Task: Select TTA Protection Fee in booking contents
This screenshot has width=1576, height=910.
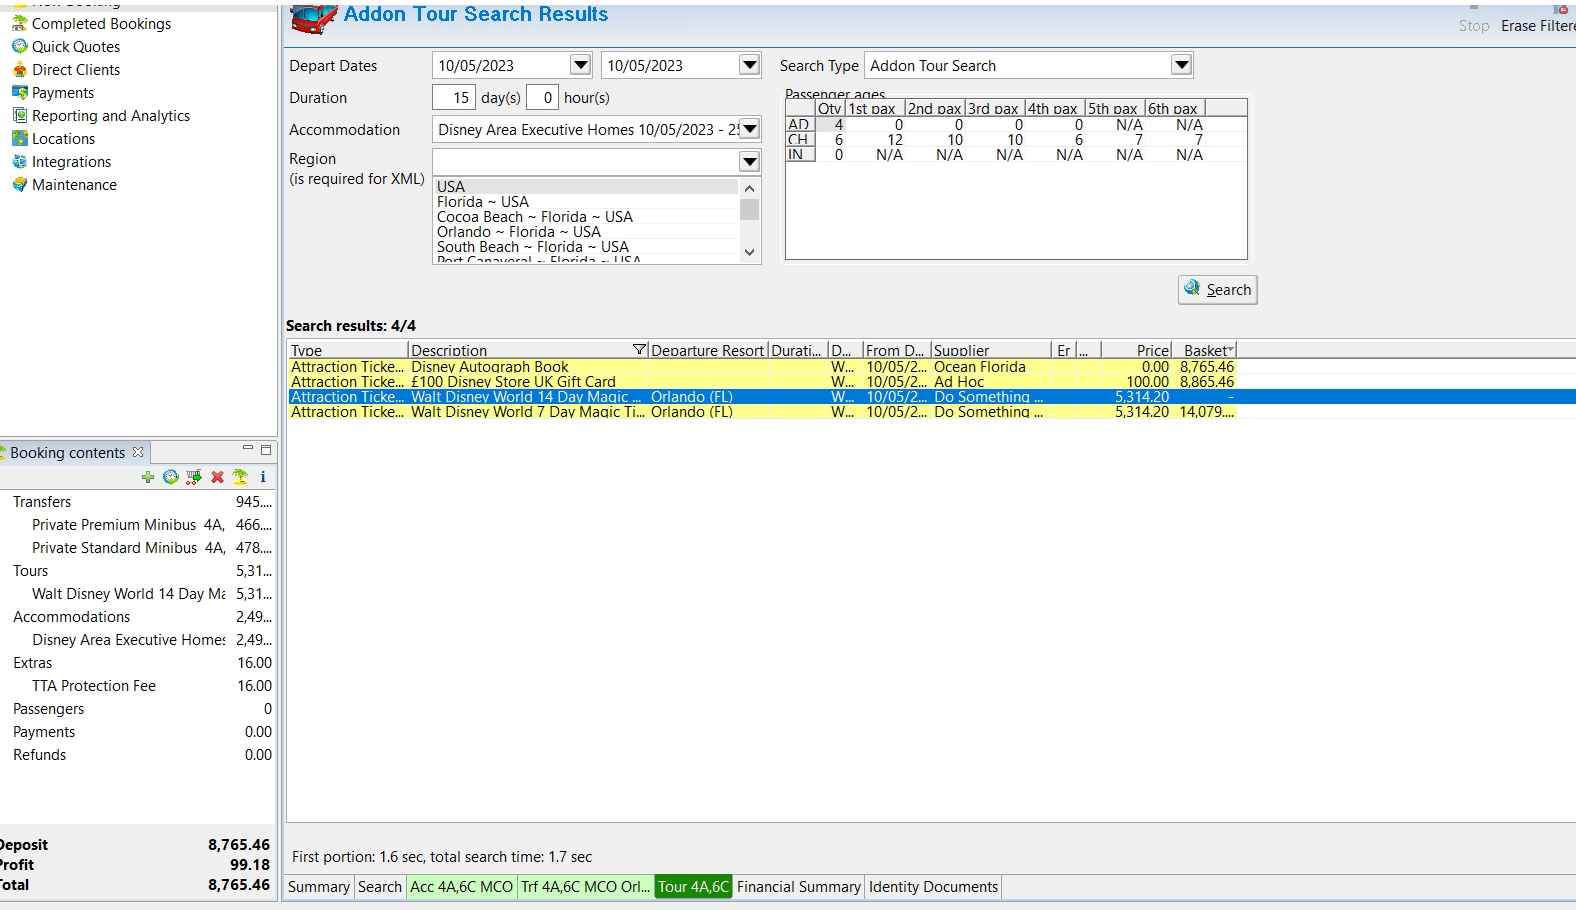Action: pos(136,685)
